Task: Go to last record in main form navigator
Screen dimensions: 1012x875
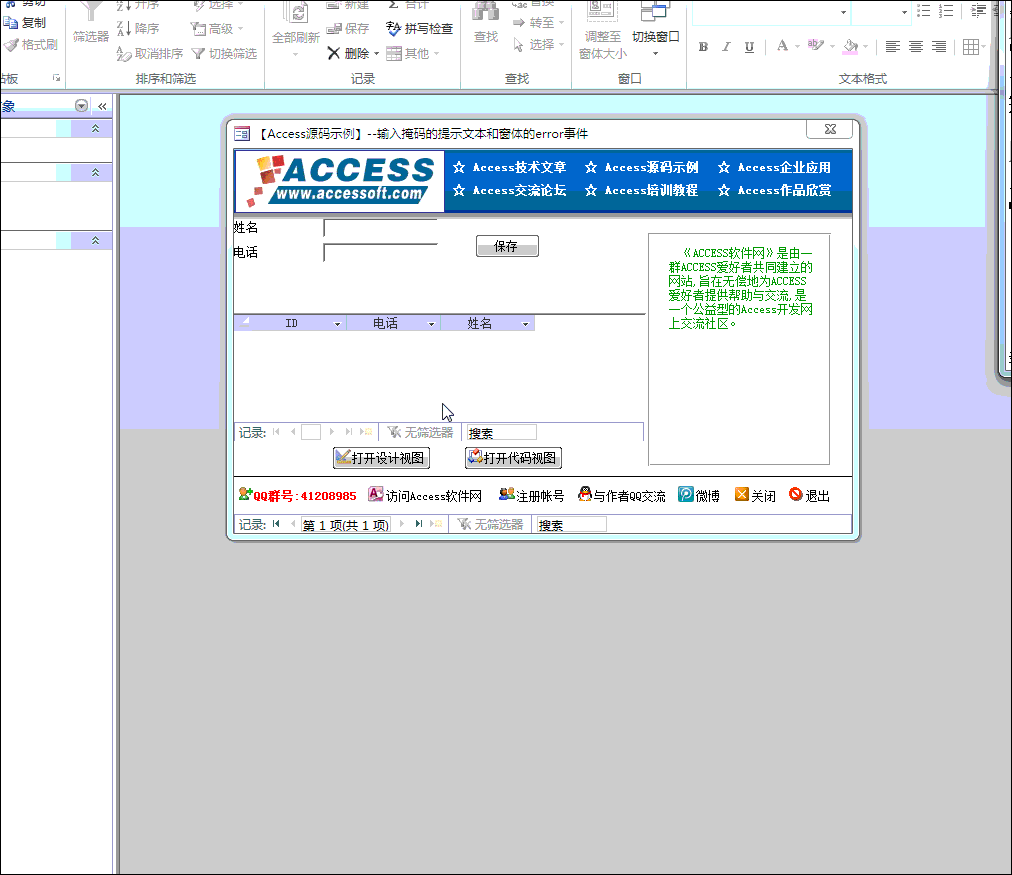Action: click(x=418, y=524)
